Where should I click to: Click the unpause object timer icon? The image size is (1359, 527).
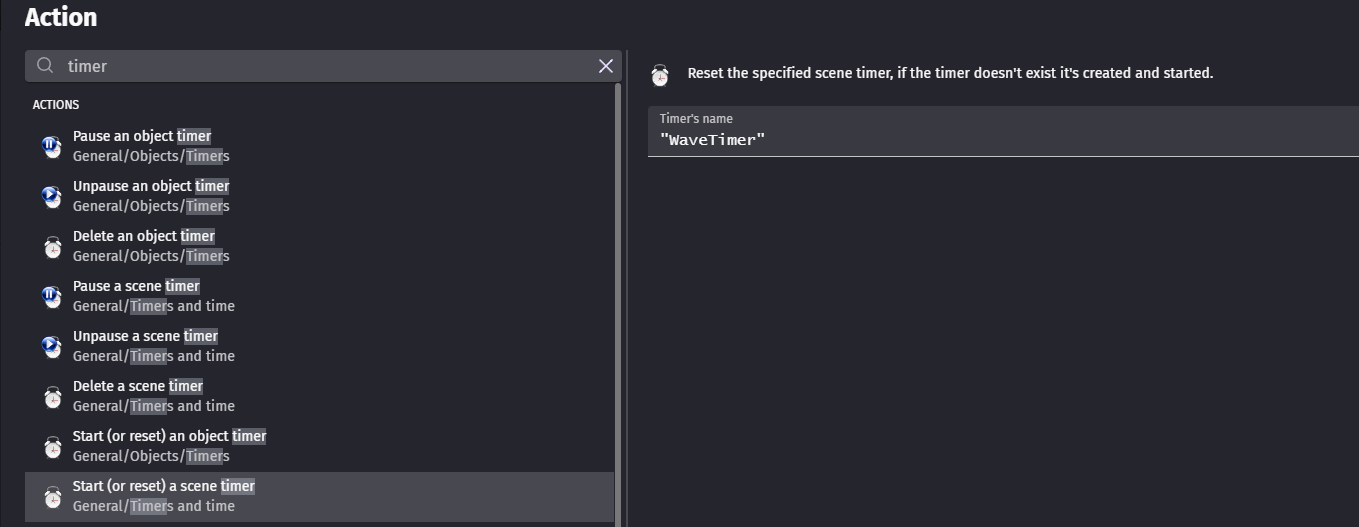[x=52, y=196]
